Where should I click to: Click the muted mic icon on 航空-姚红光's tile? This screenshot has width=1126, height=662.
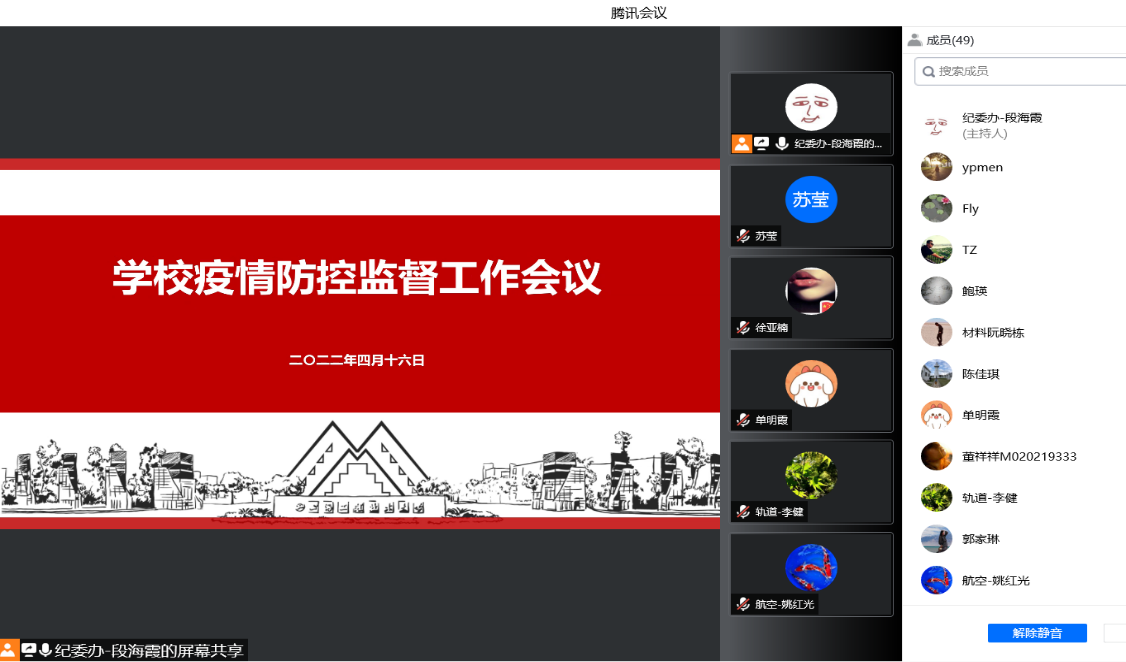point(743,605)
